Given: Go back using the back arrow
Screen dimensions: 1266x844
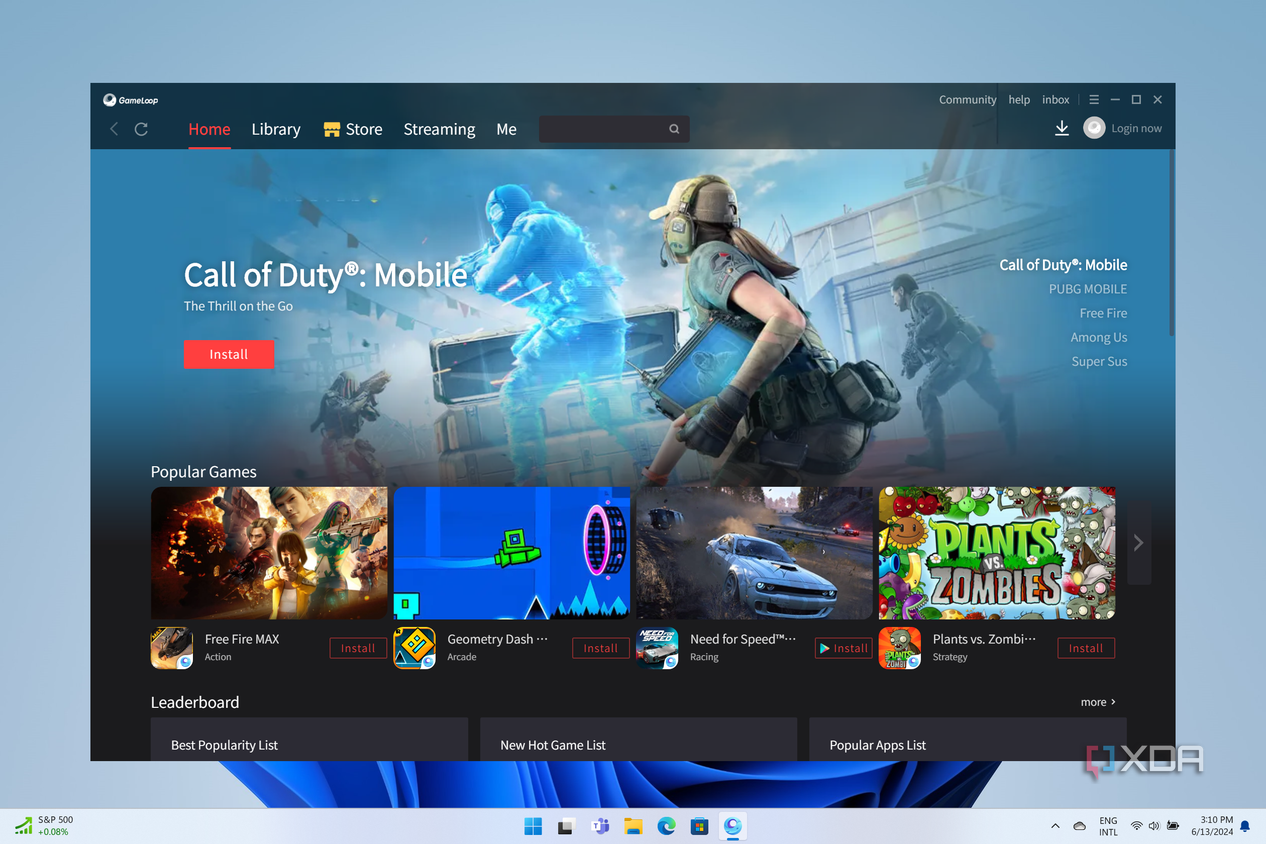Looking at the screenshot, I should tap(114, 129).
